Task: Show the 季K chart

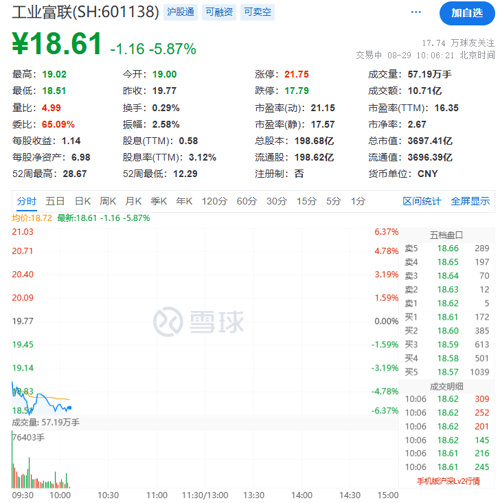Action: point(159,201)
